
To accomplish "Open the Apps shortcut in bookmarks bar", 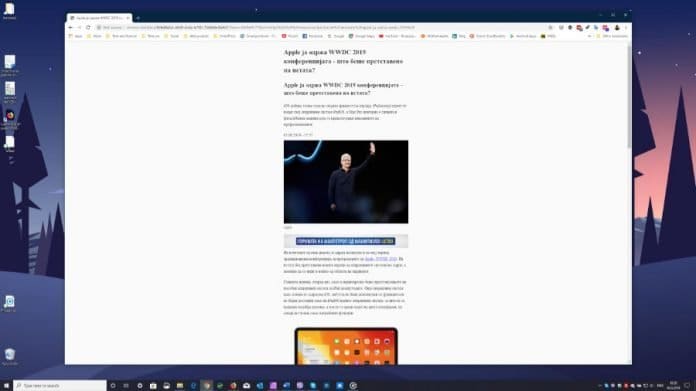I will [x=76, y=36].
